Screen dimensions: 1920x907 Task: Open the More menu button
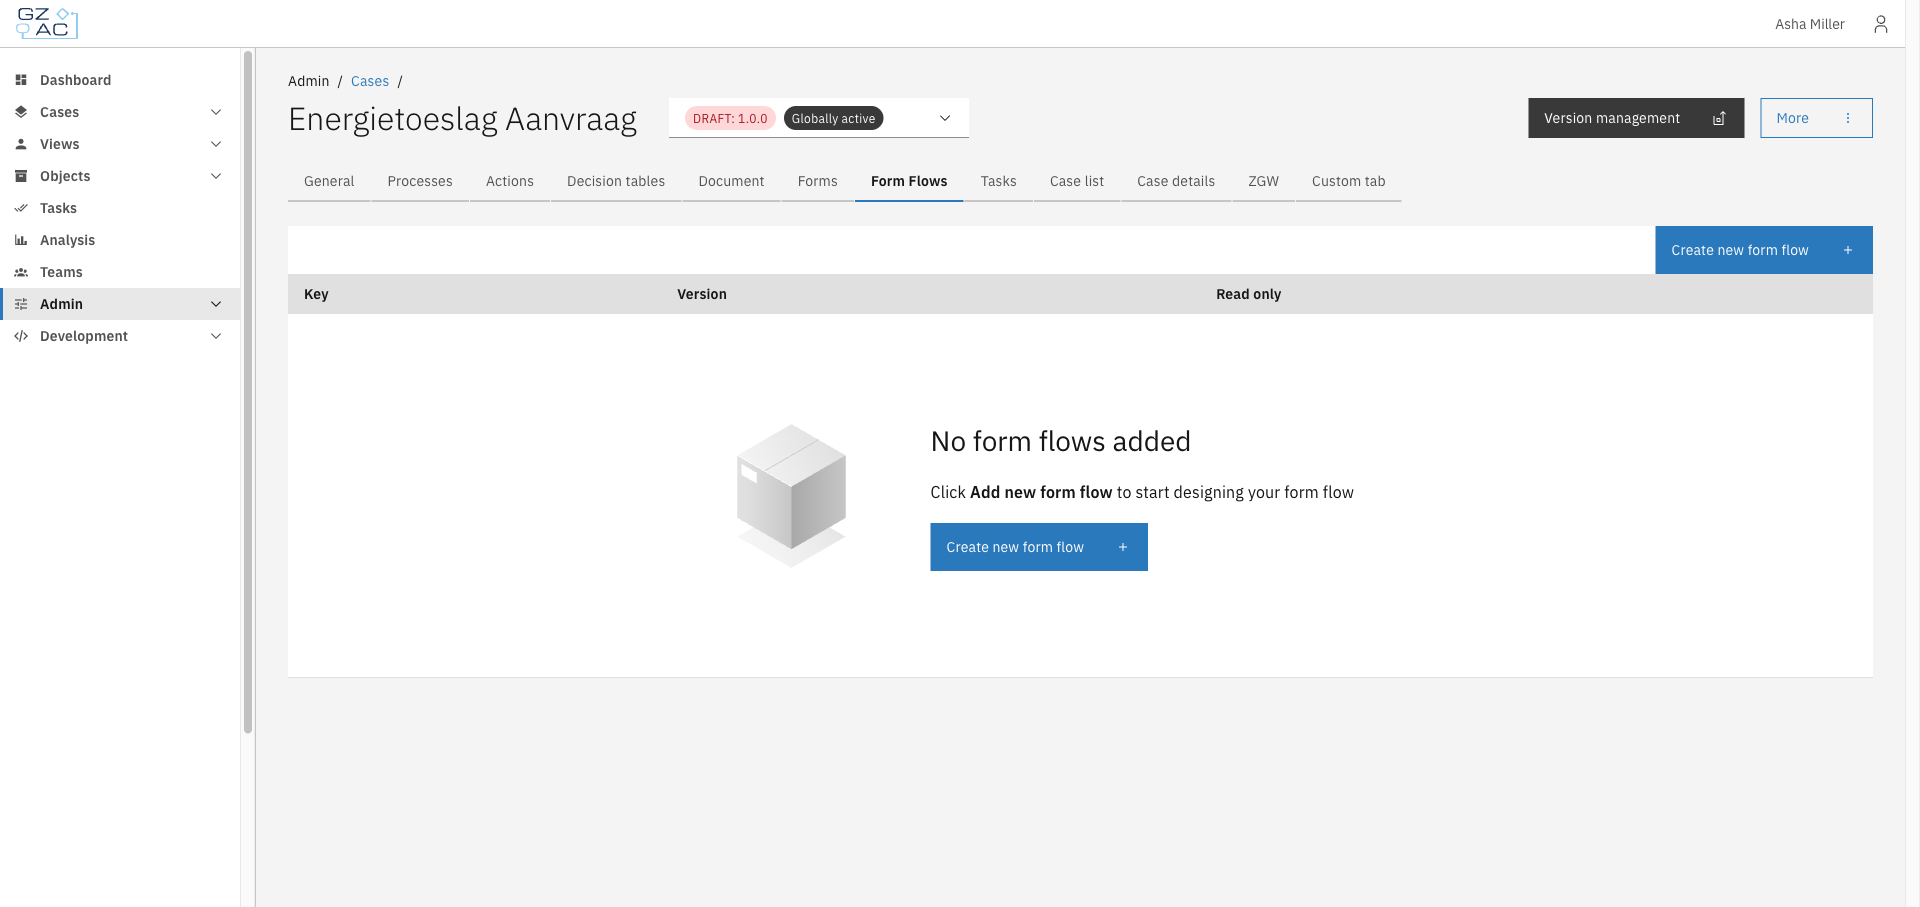(x=1816, y=118)
